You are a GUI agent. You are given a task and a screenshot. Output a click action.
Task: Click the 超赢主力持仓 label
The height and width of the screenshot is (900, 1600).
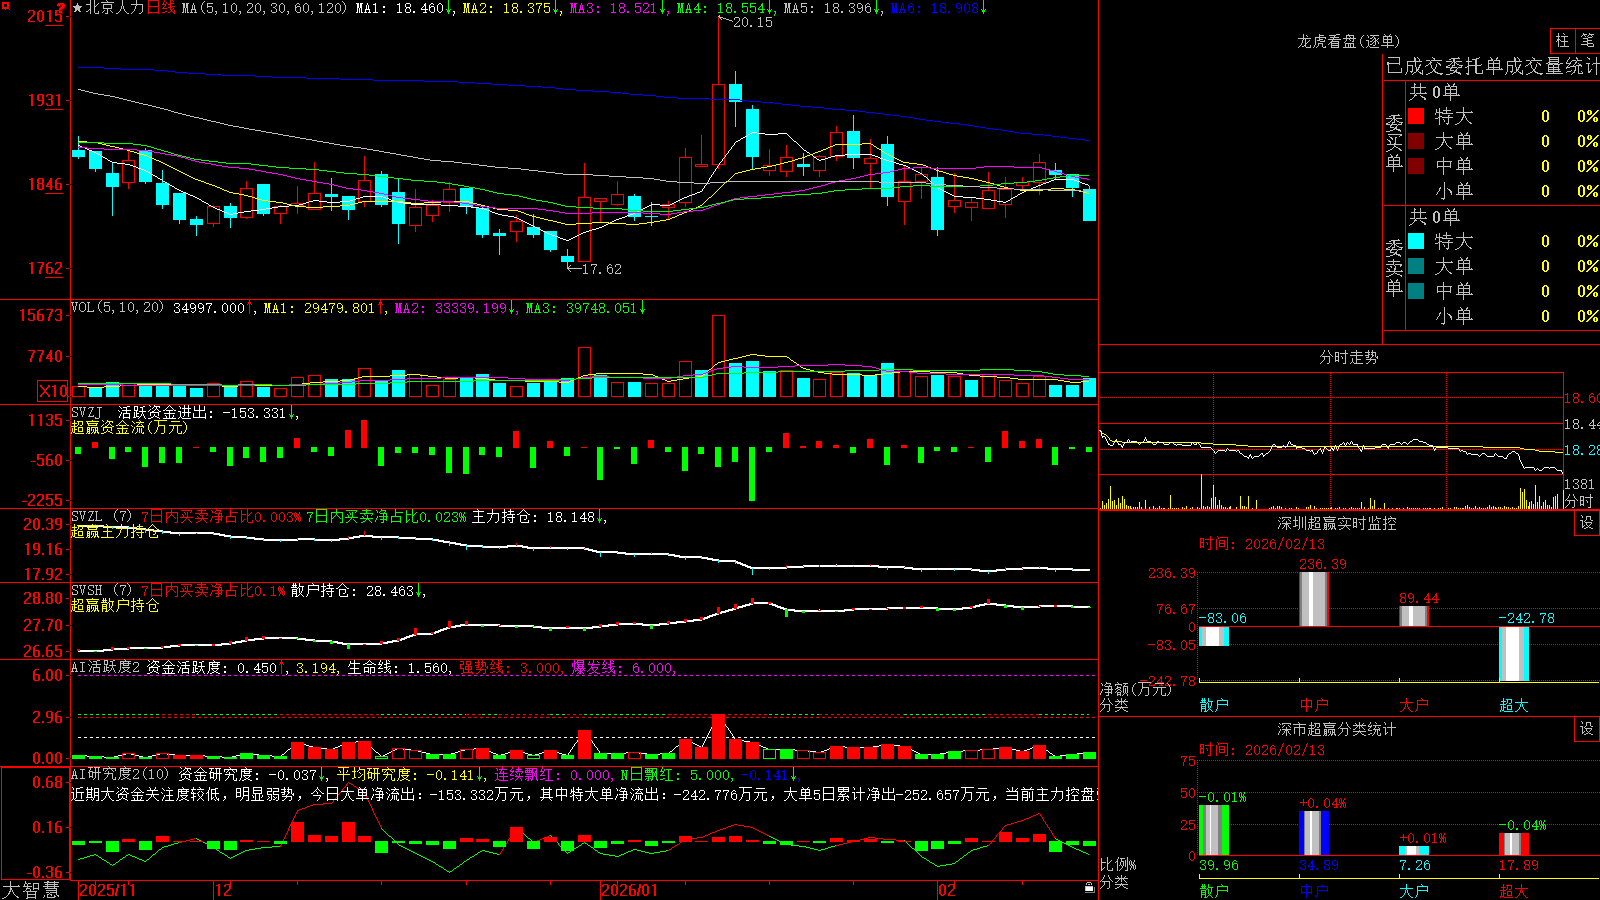[115, 531]
